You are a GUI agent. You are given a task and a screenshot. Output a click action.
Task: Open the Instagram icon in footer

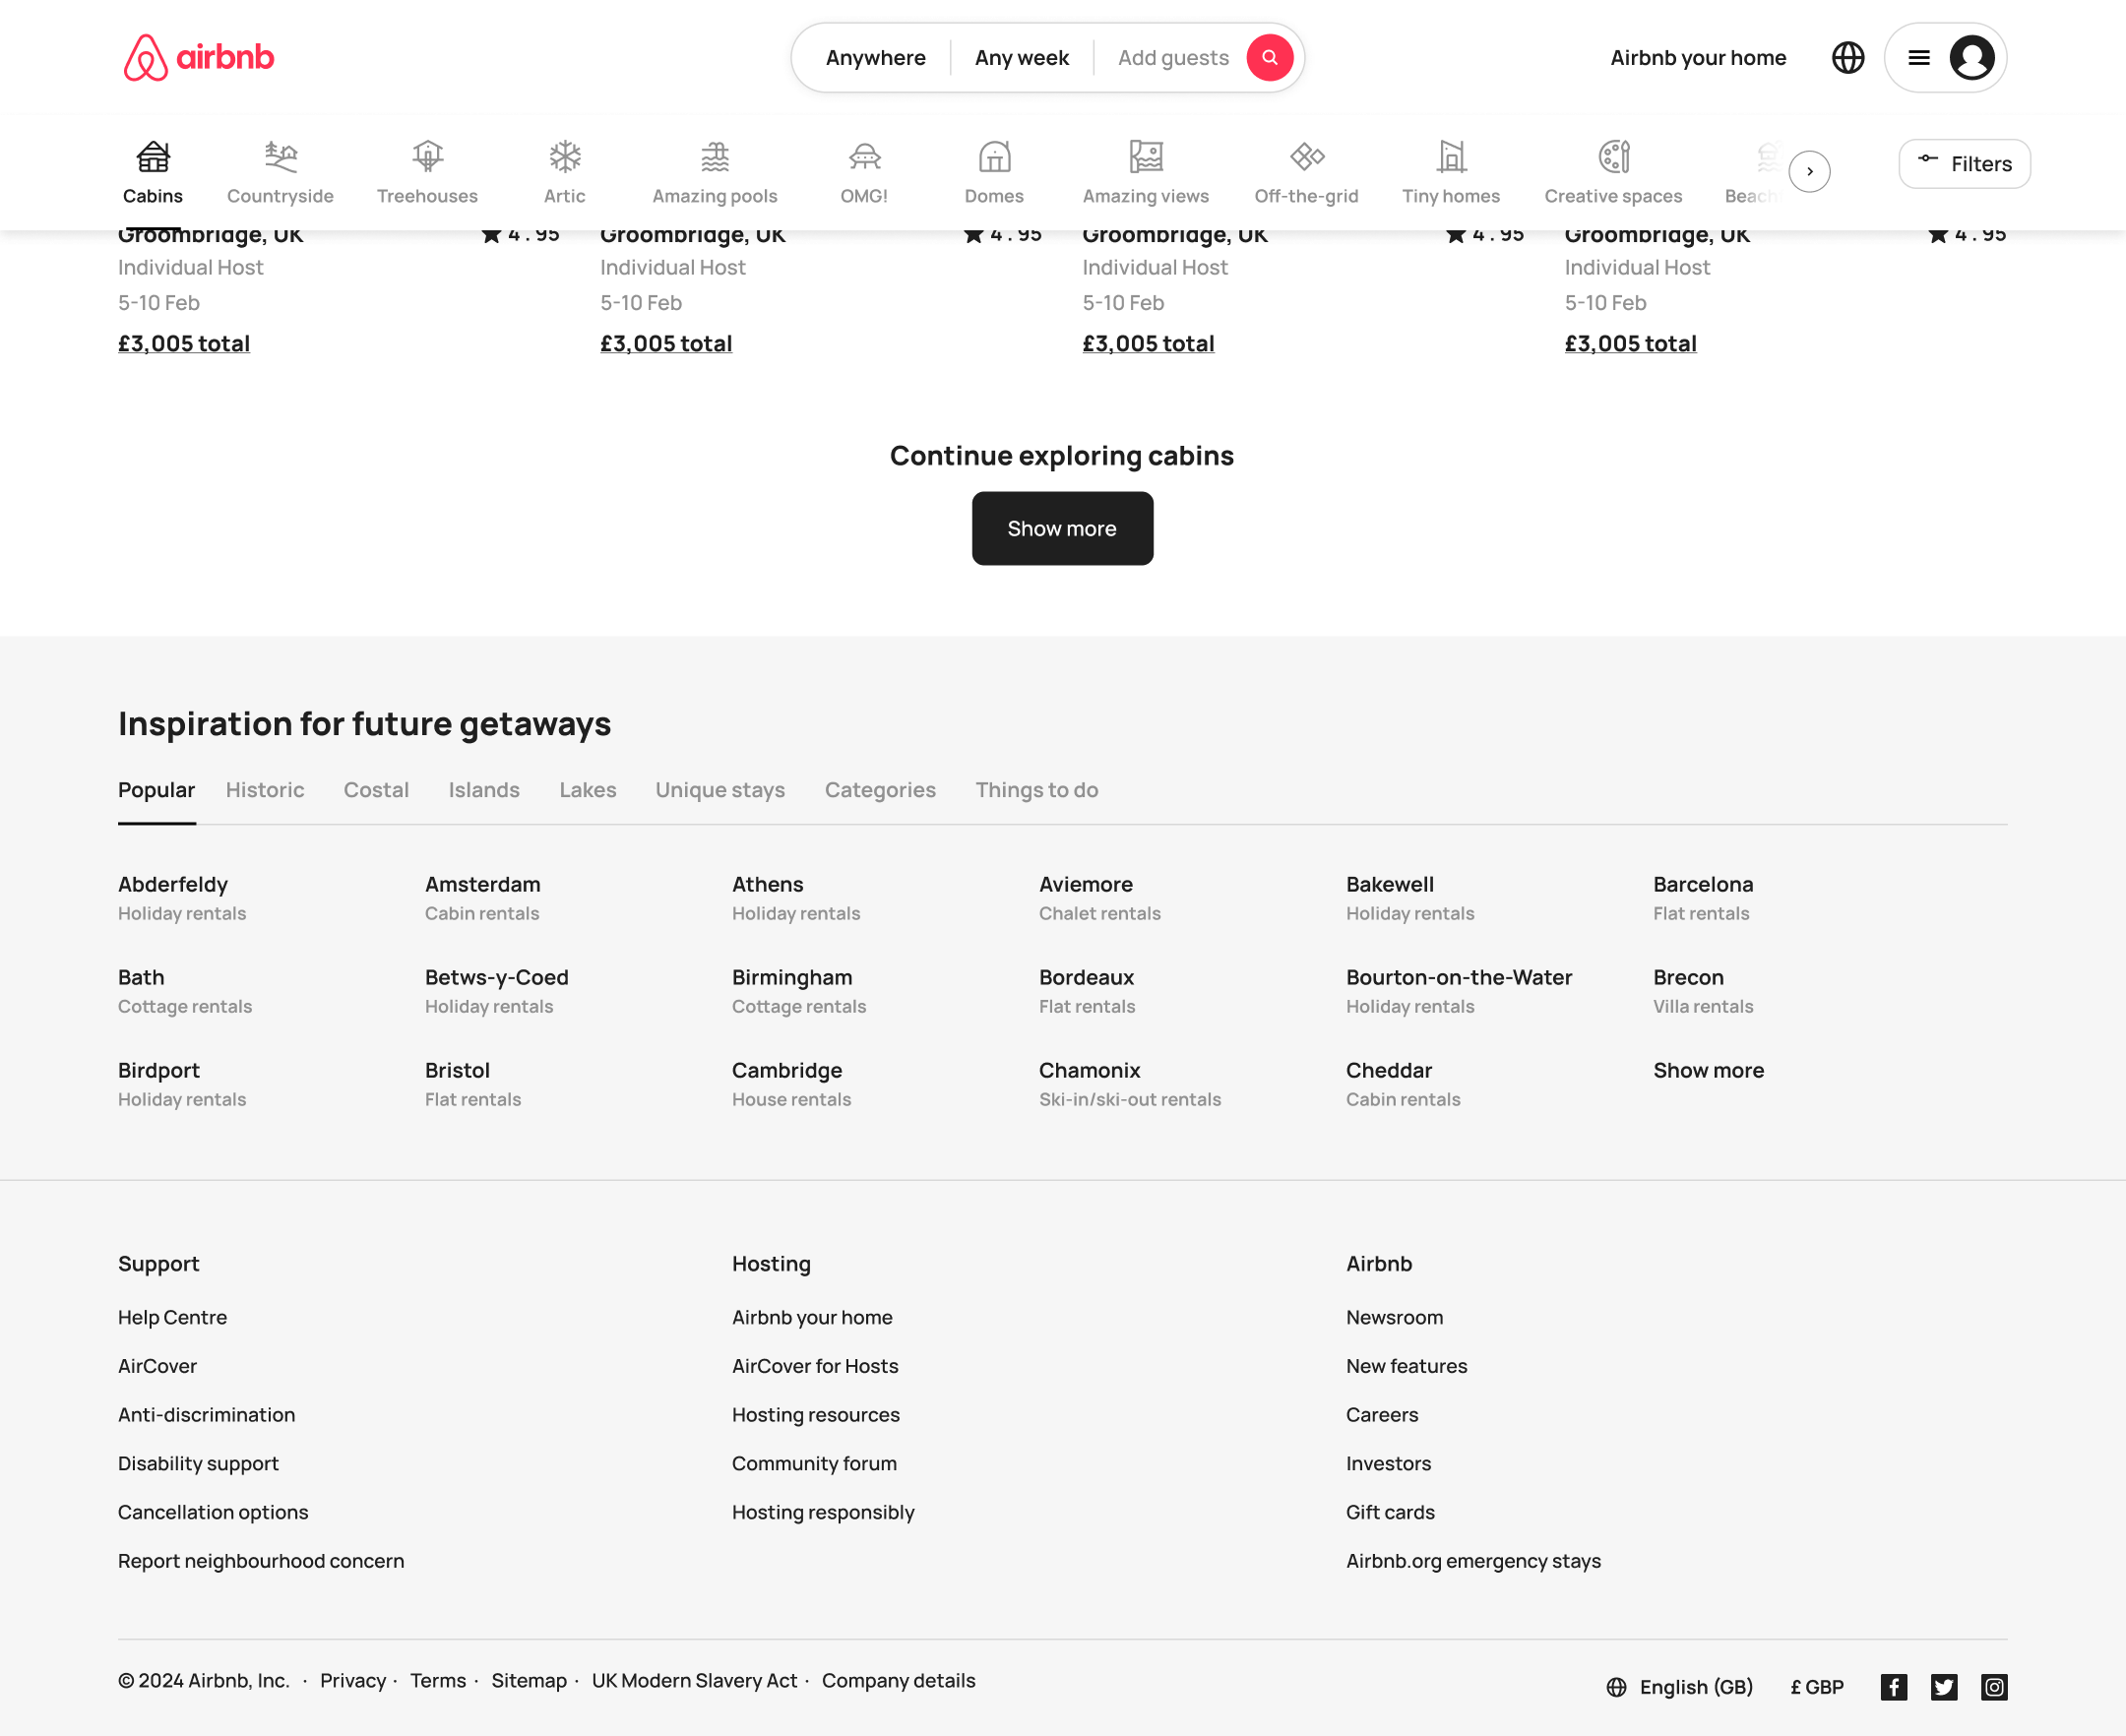(x=1994, y=1687)
